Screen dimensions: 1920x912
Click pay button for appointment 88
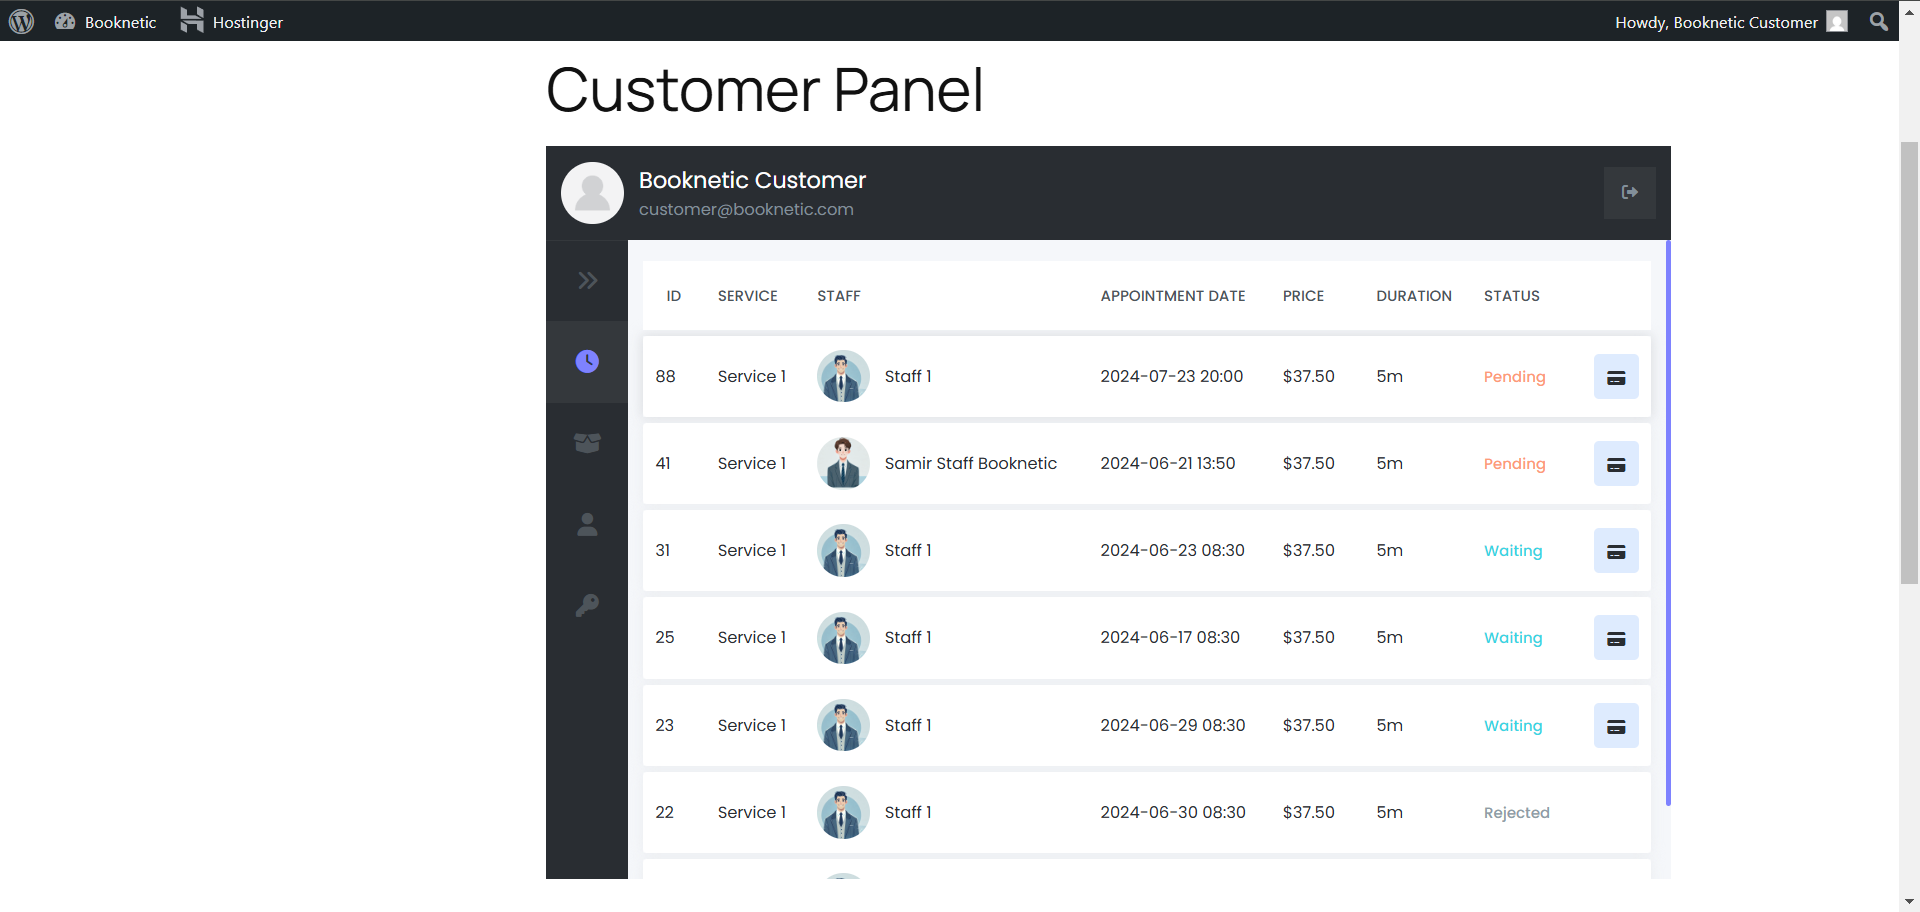pos(1616,377)
